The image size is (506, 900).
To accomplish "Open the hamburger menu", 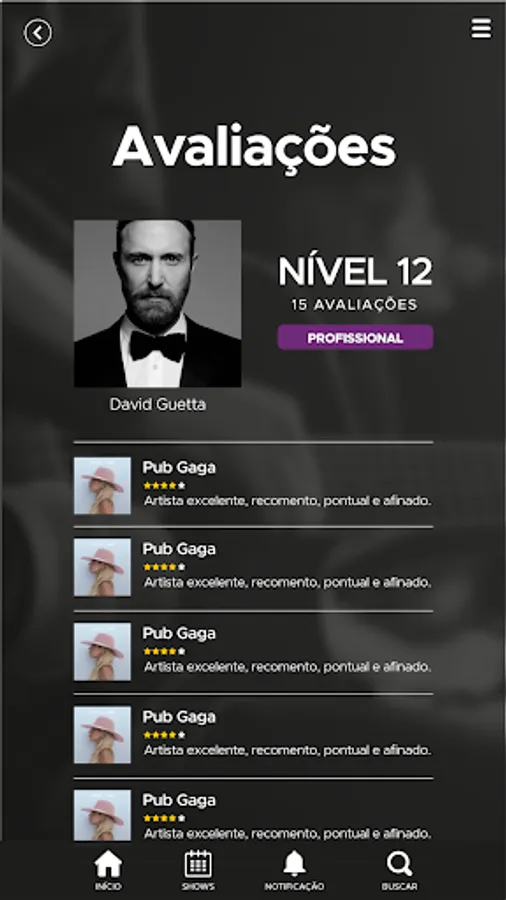I will tap(481, 28).
